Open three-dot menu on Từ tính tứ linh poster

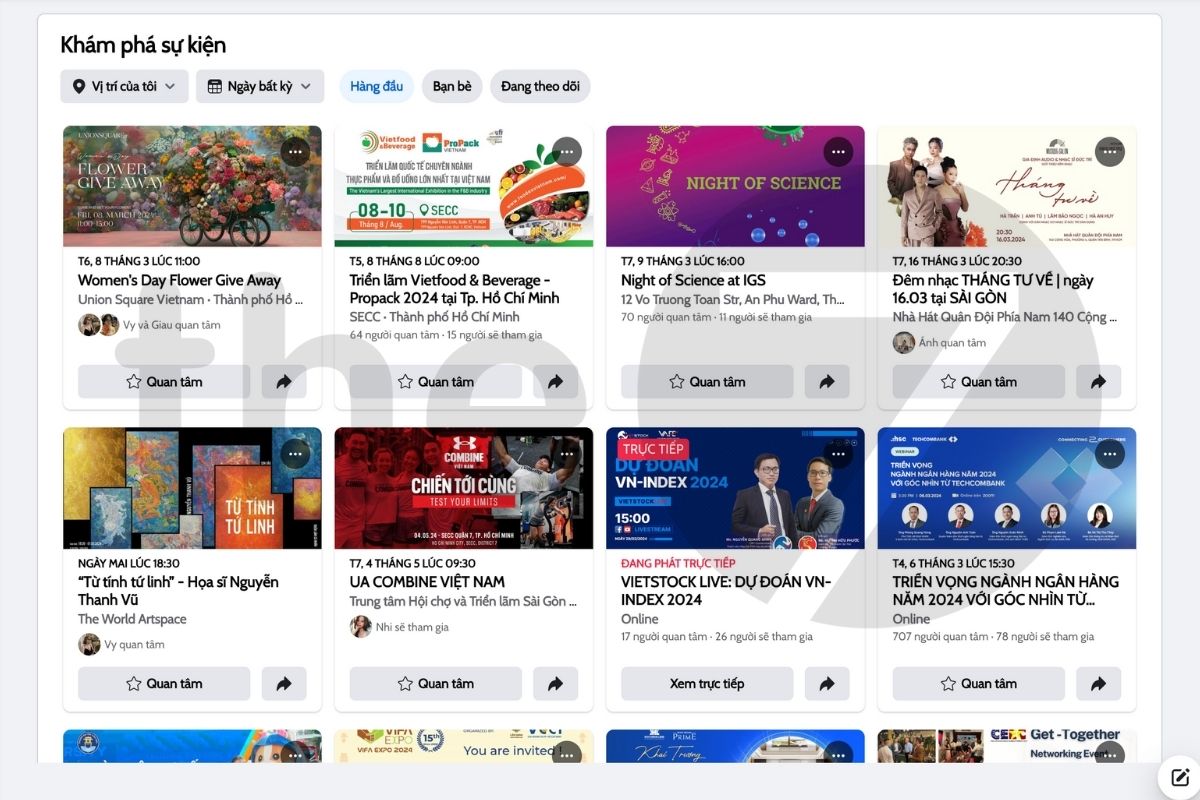click(x=295, y=453)
